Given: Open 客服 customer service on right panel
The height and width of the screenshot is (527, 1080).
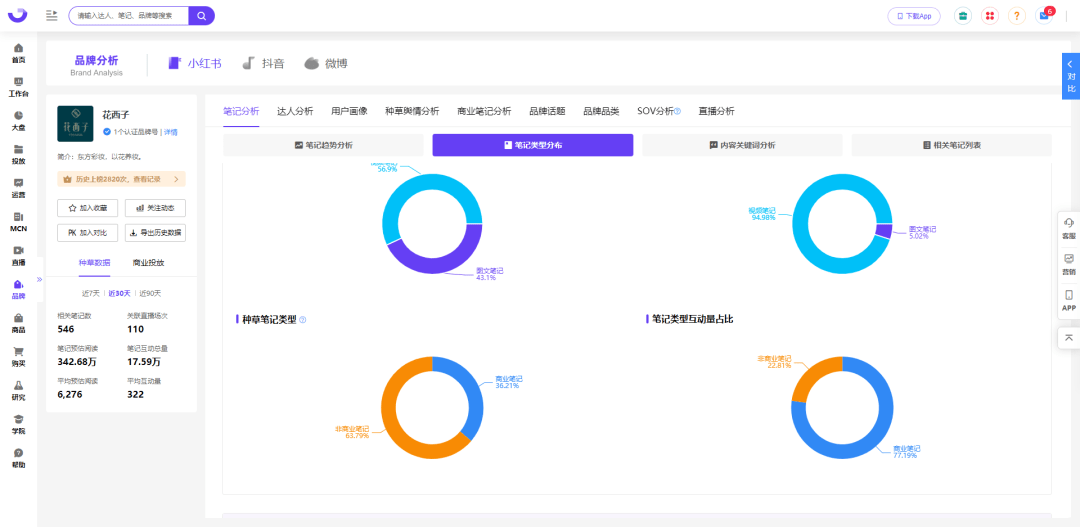Looking at the screenshot, I should (x=1069, y=228).
